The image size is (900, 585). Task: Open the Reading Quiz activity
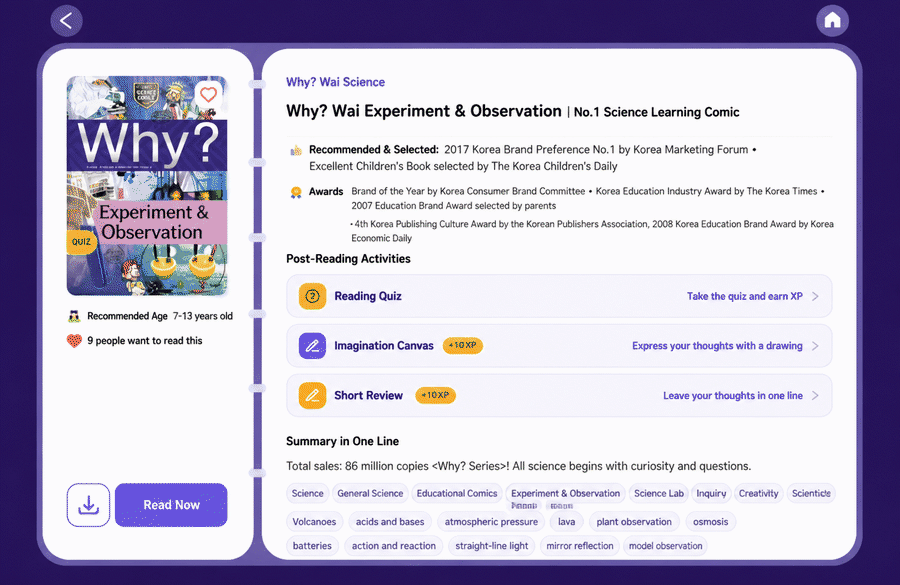[x=559, y=296]
